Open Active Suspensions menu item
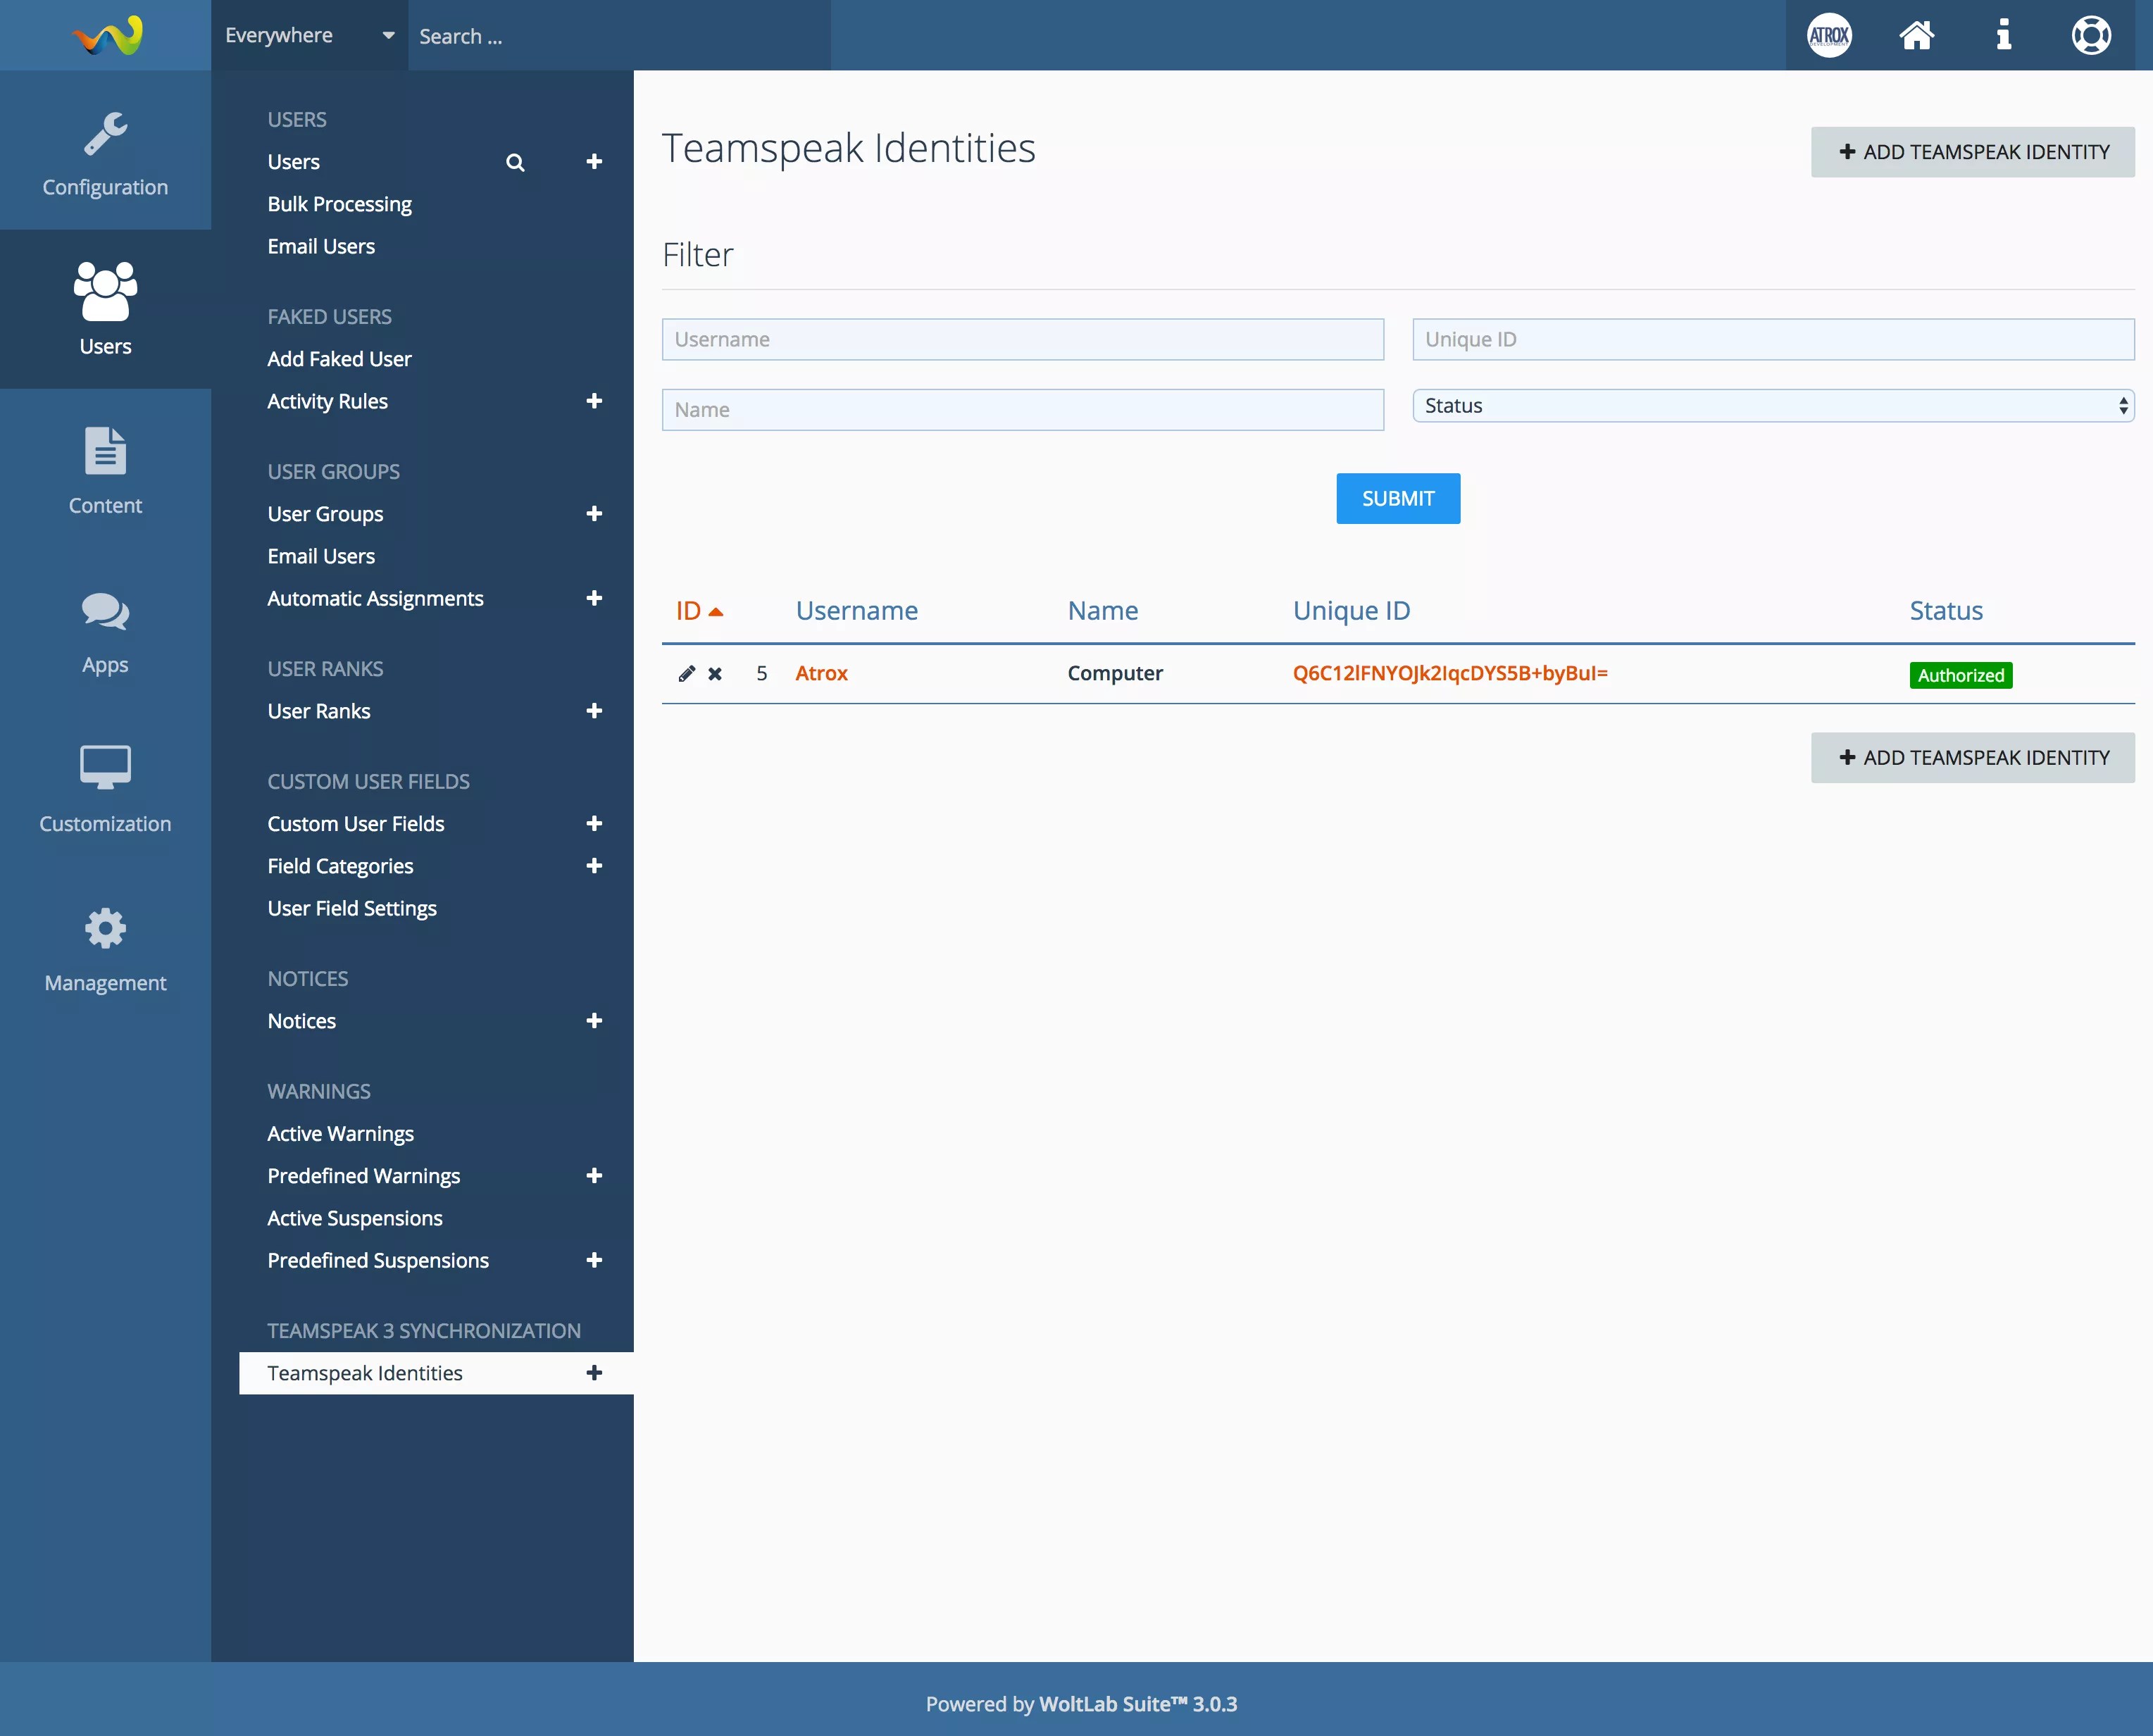This screenshot has width=2153, height=1736. (x=354, y=1218)
